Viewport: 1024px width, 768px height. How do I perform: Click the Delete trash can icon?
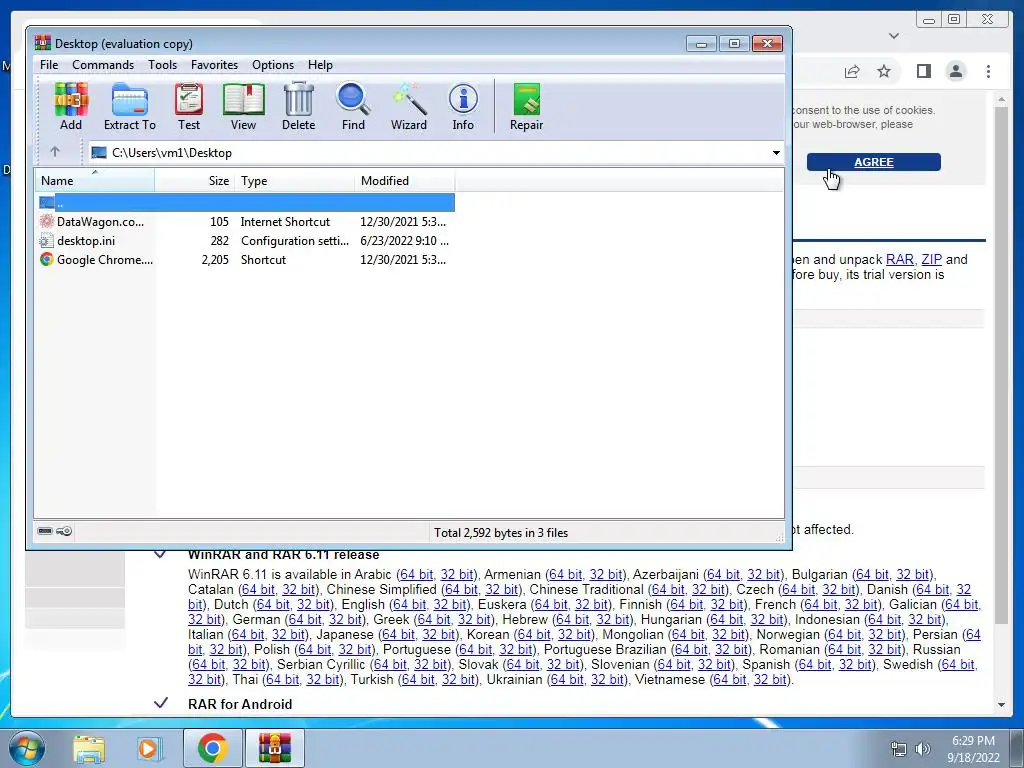tap(298, 107)
